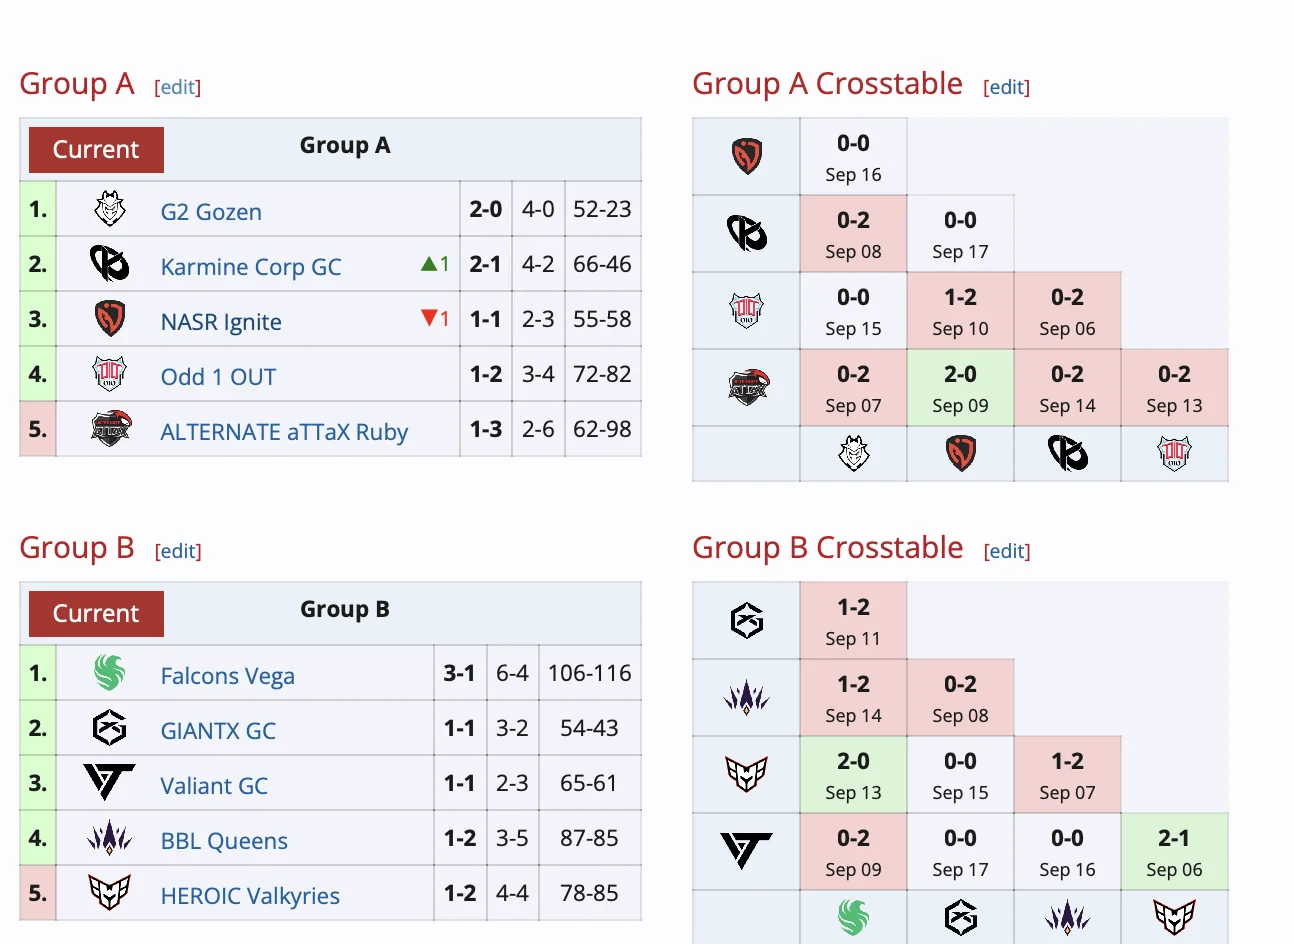Click Karmine Corp GC logo in Group A standings
The height and width of the screenshot is (944, 1294).
[109, 264]
